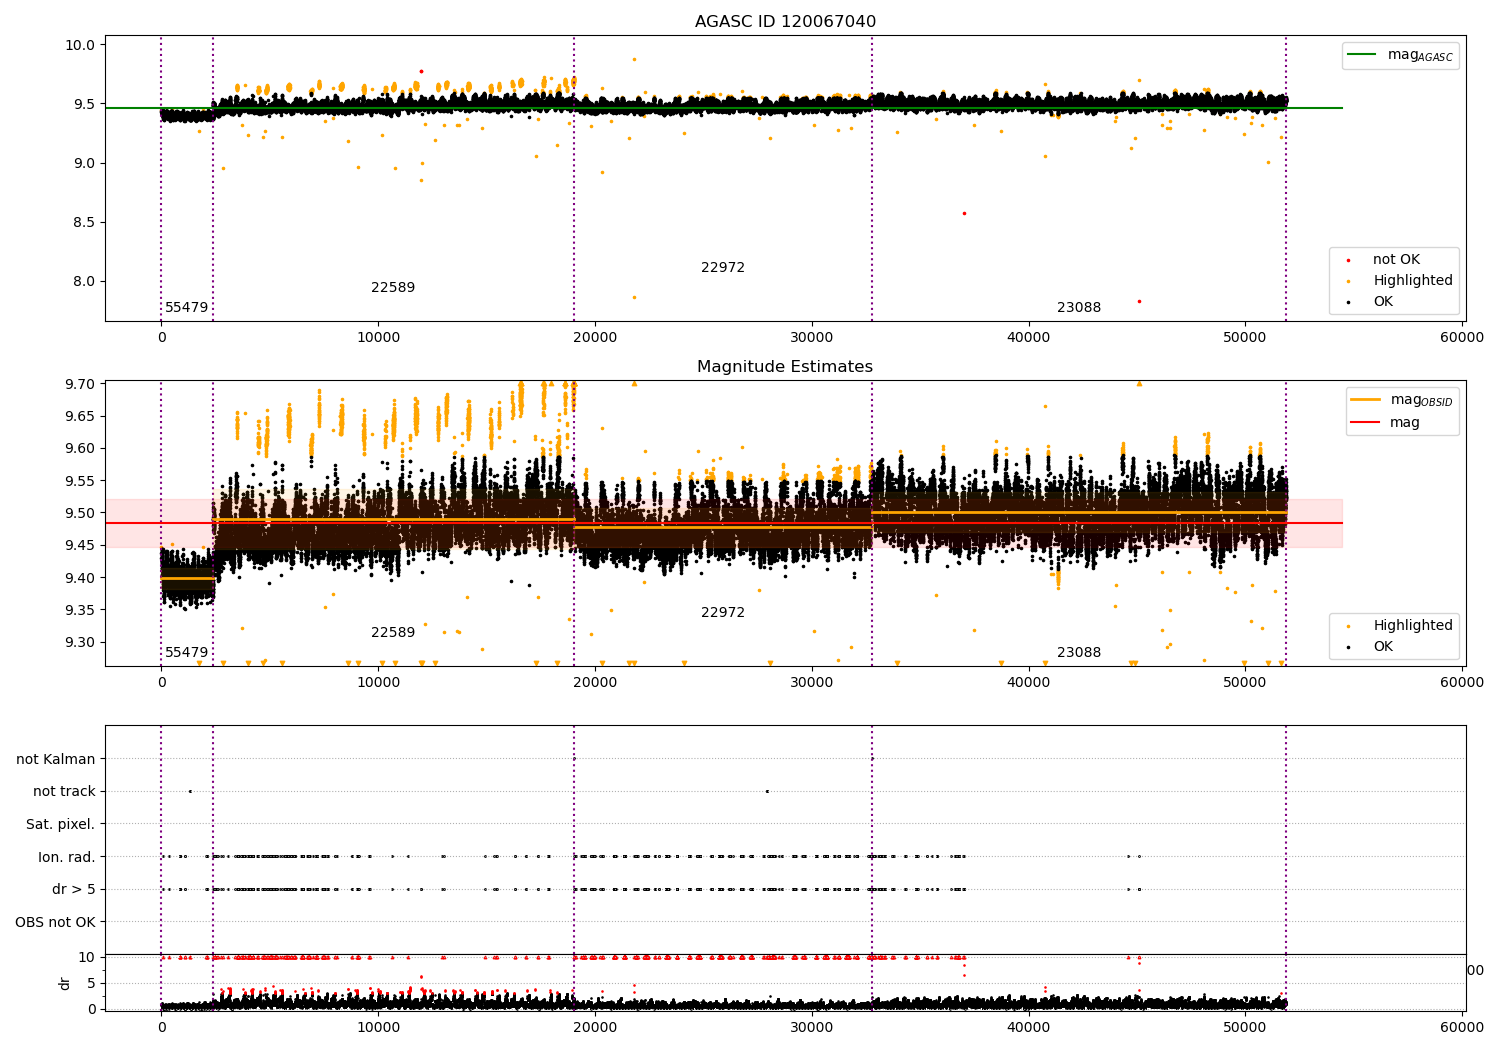Image resolution: width=1500 pixels, height=1050 pixels.
Task: Click y-axis tick 9.50 on middle plot
Action: pyautogui.click(x=80, y=513)
